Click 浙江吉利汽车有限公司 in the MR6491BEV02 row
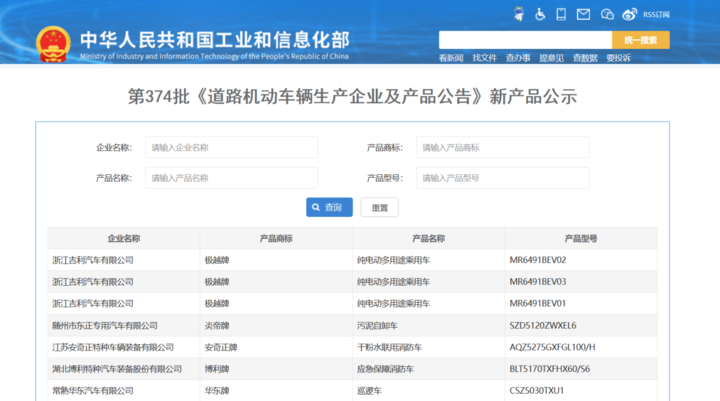The image size is (720, 401). pyautogui.click(x=93, y=260)
